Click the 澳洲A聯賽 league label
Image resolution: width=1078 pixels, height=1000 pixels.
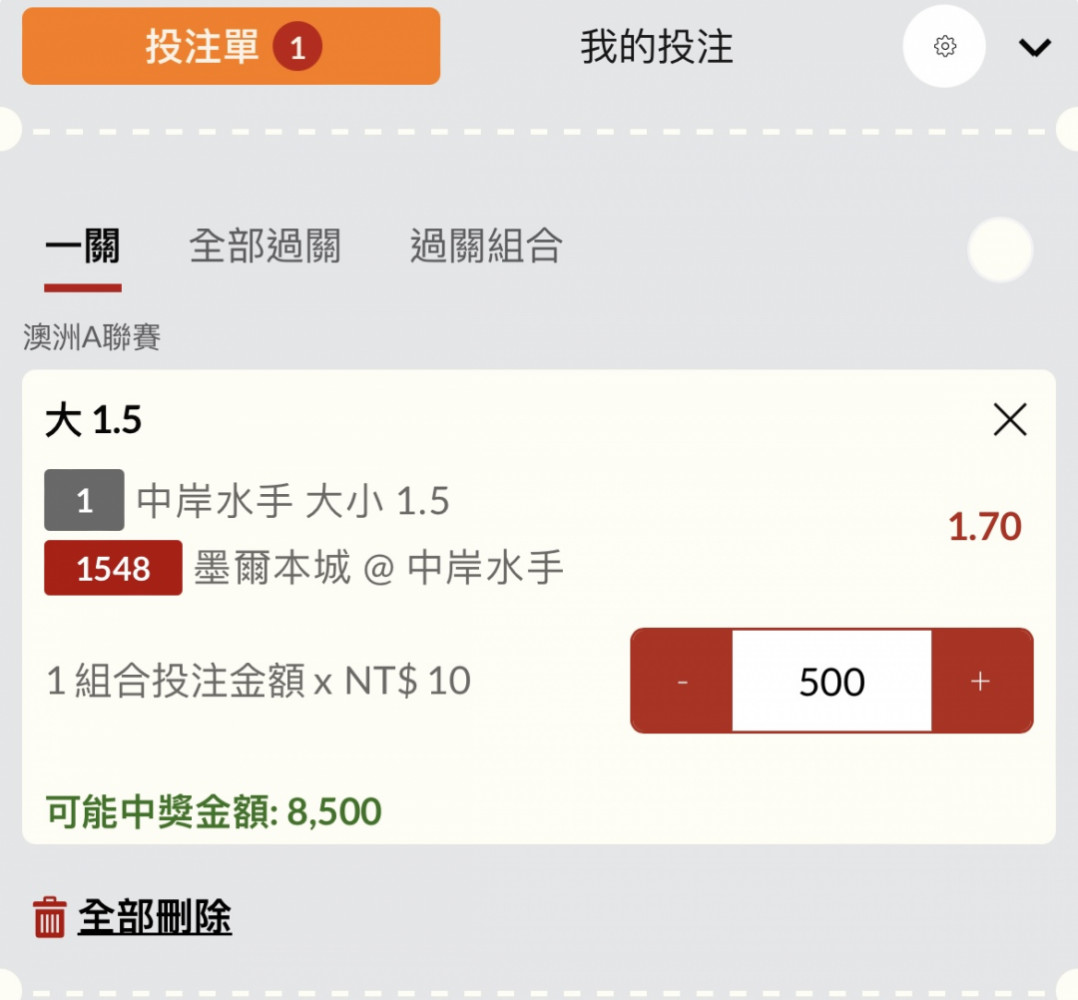(x=92, y=337)
